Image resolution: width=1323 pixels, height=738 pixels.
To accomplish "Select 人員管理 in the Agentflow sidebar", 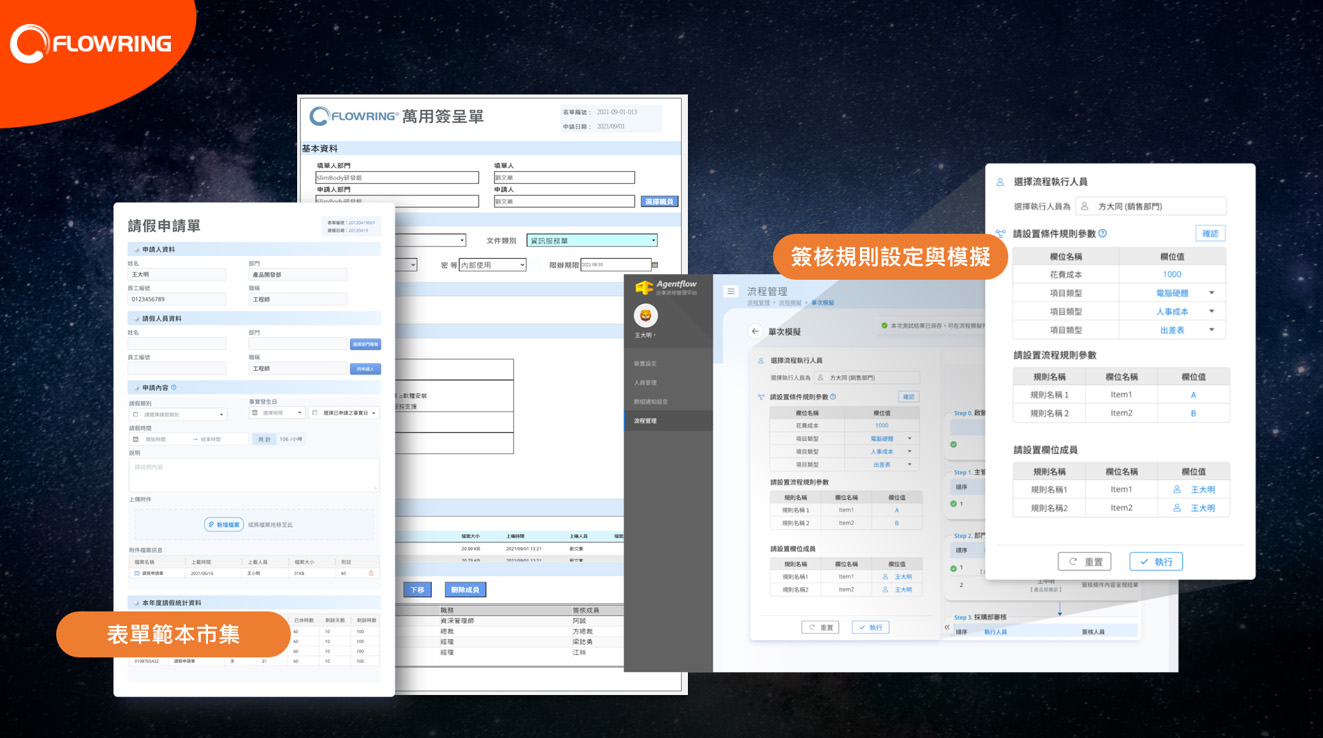I will [646, 383].
